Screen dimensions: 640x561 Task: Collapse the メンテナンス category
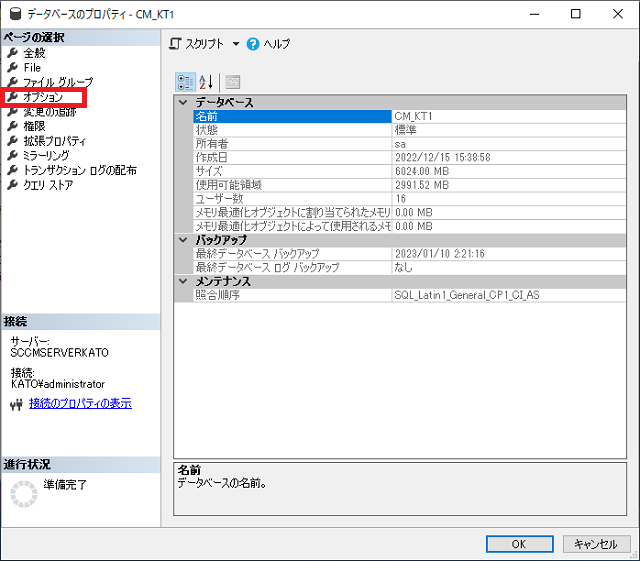pos(183,282)
